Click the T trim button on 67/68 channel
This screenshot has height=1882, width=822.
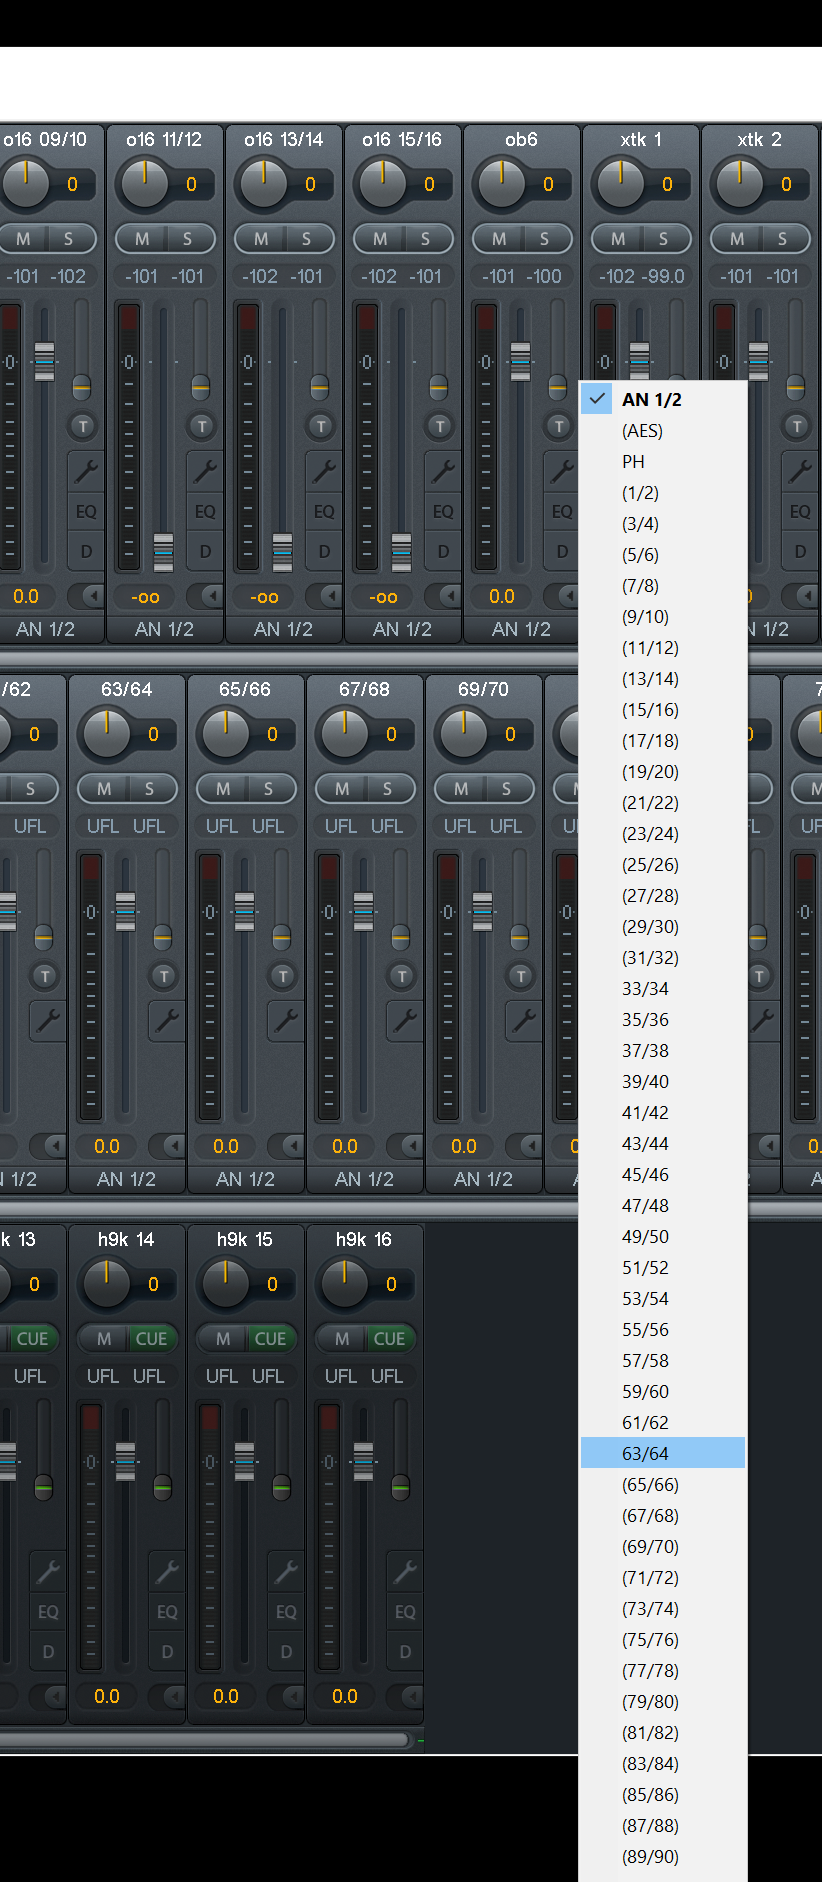tap(402, 976)
